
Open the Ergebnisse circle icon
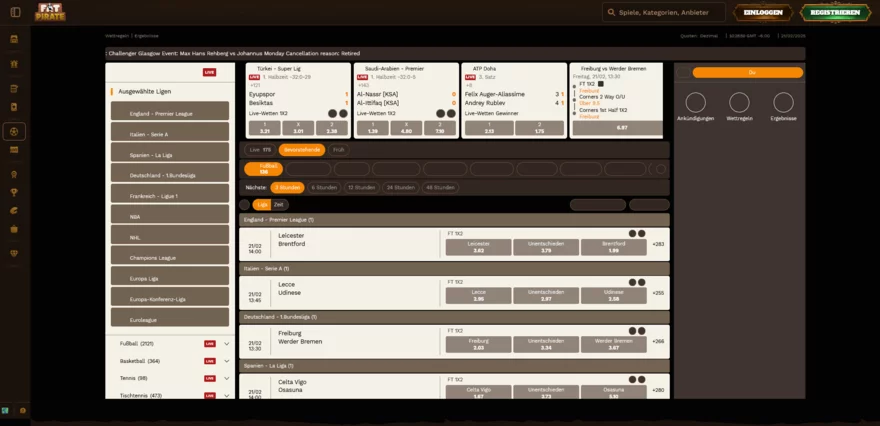783,103
